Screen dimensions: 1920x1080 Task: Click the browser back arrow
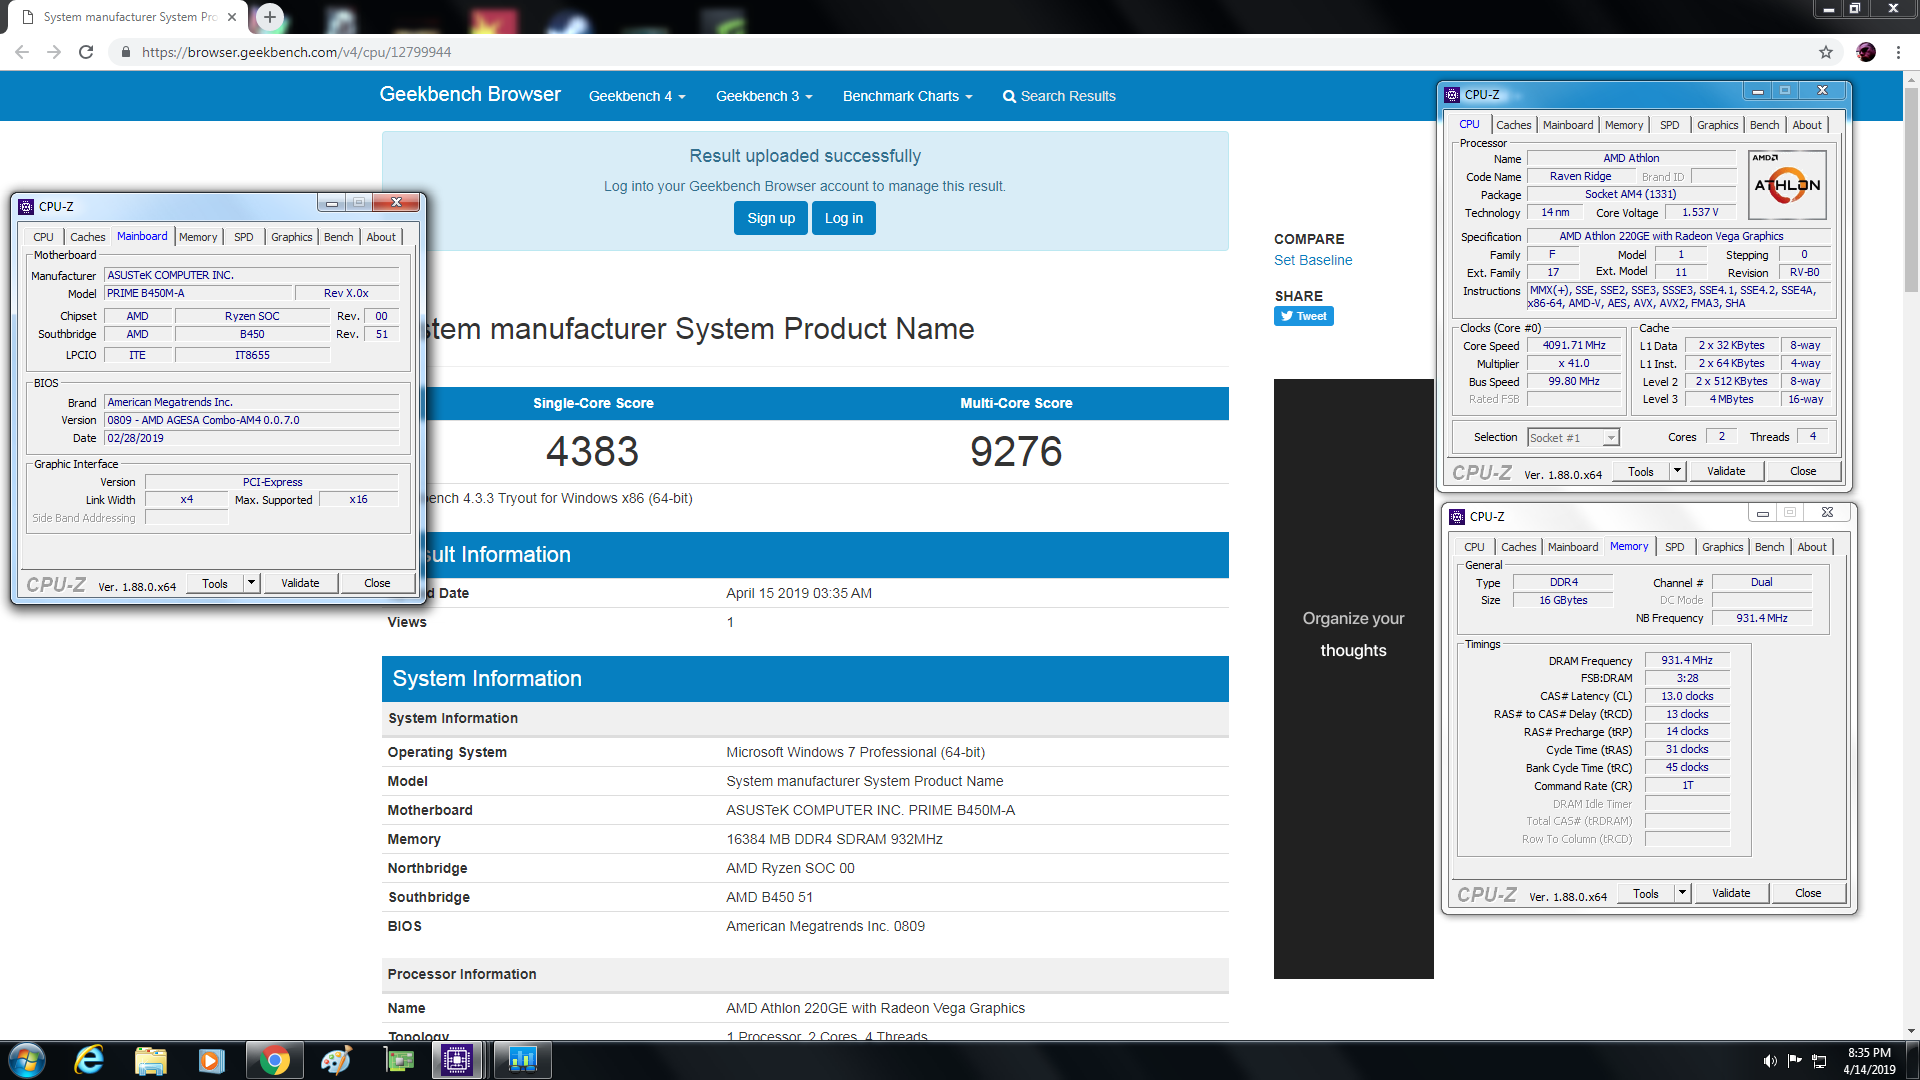22,52
